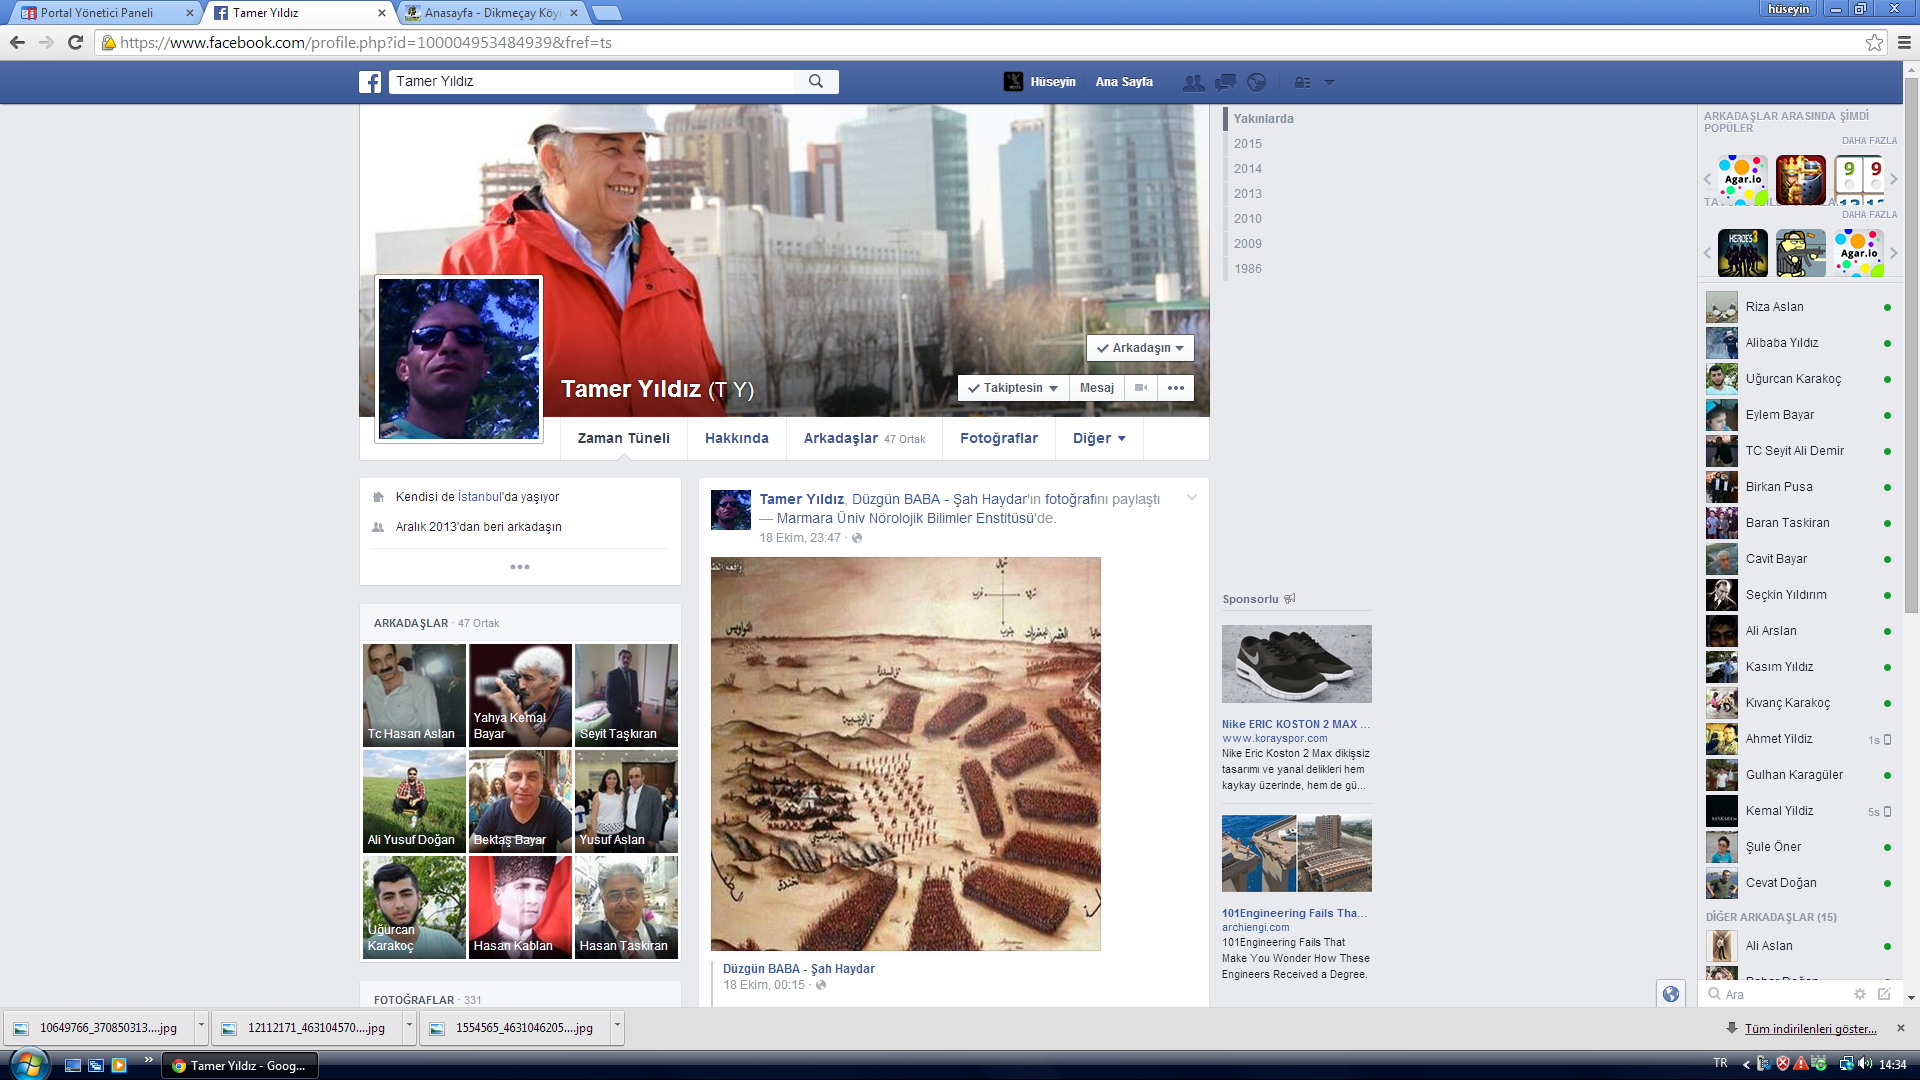Open the notifications globe icon
This screenshot has height=1080, width=1920.
click(x=1257, y=82)
